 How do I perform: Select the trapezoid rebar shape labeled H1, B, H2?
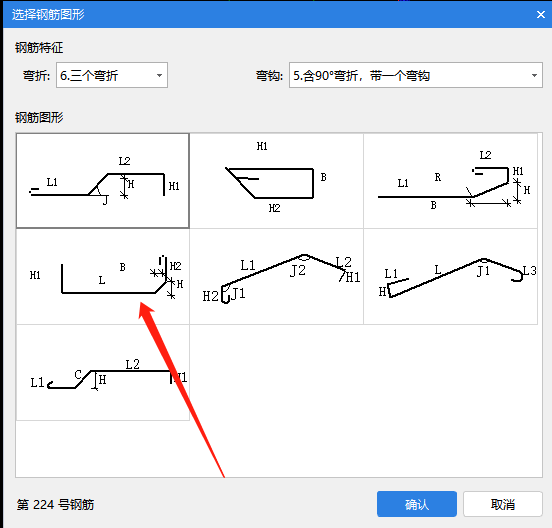[x=276, y=181]
